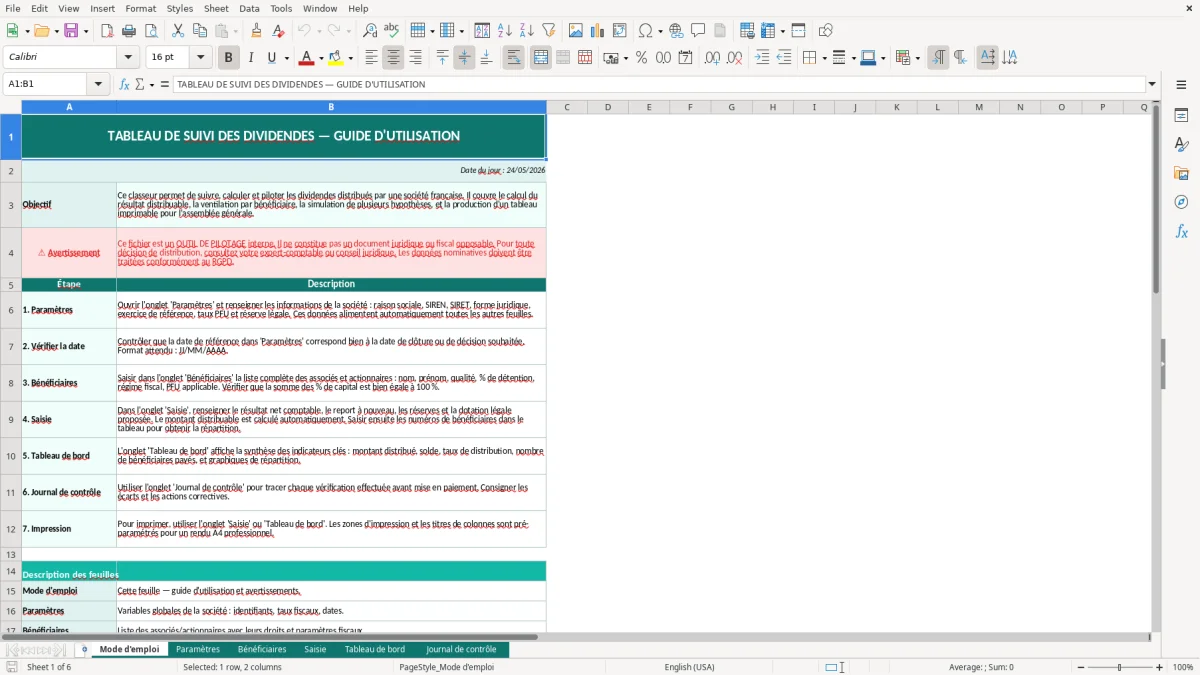Sort descending Z to A

pyautogui.click(x=526, y=31)
